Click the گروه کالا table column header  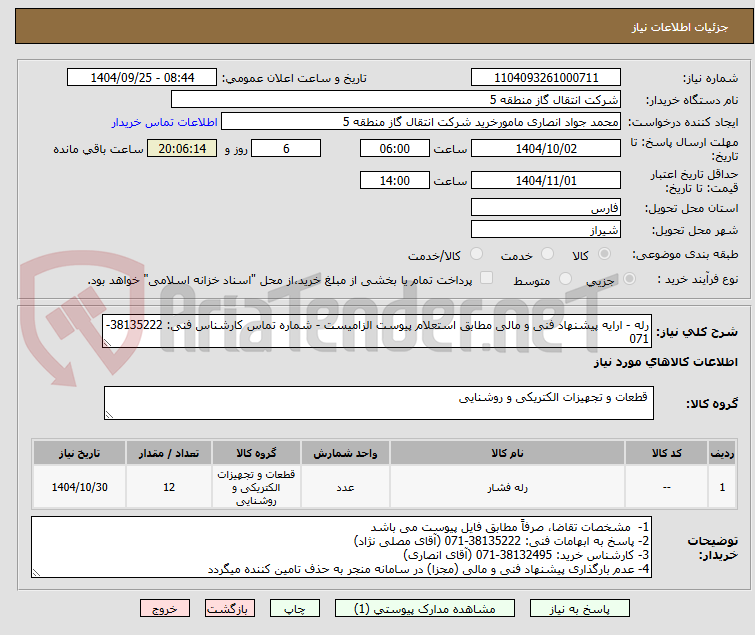256,453
